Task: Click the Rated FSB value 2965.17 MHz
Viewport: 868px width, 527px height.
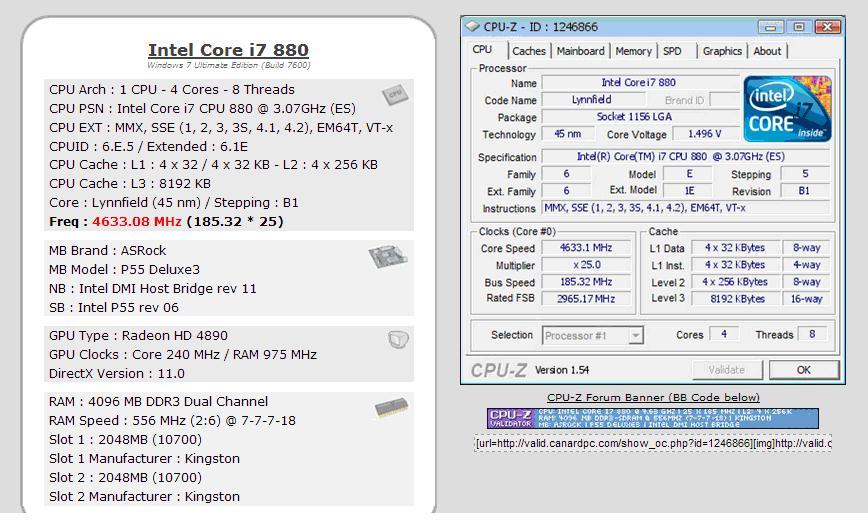Action: point(586,299)
